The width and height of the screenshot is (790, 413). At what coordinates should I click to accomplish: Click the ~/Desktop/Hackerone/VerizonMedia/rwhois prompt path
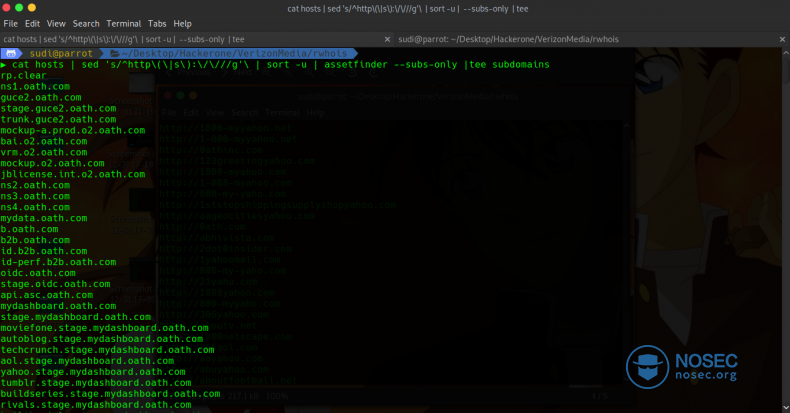click(234, 53)
